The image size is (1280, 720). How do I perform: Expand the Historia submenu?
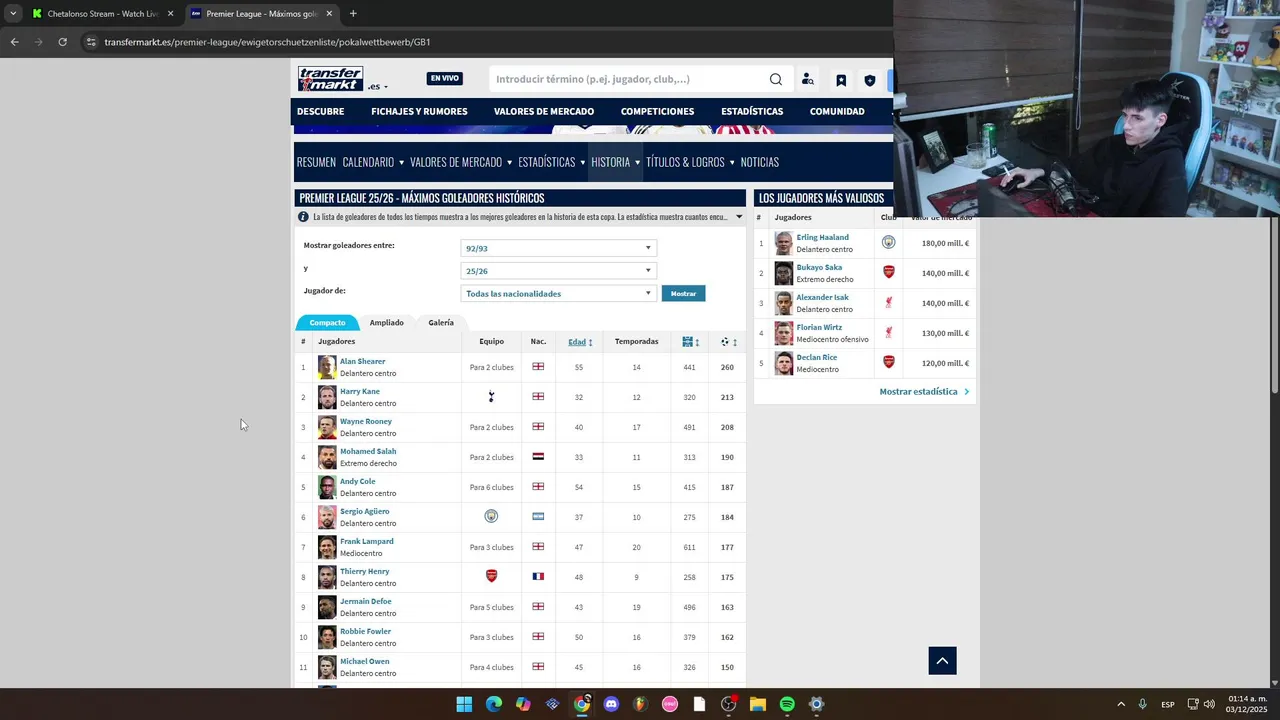click(x=637, y=162)
